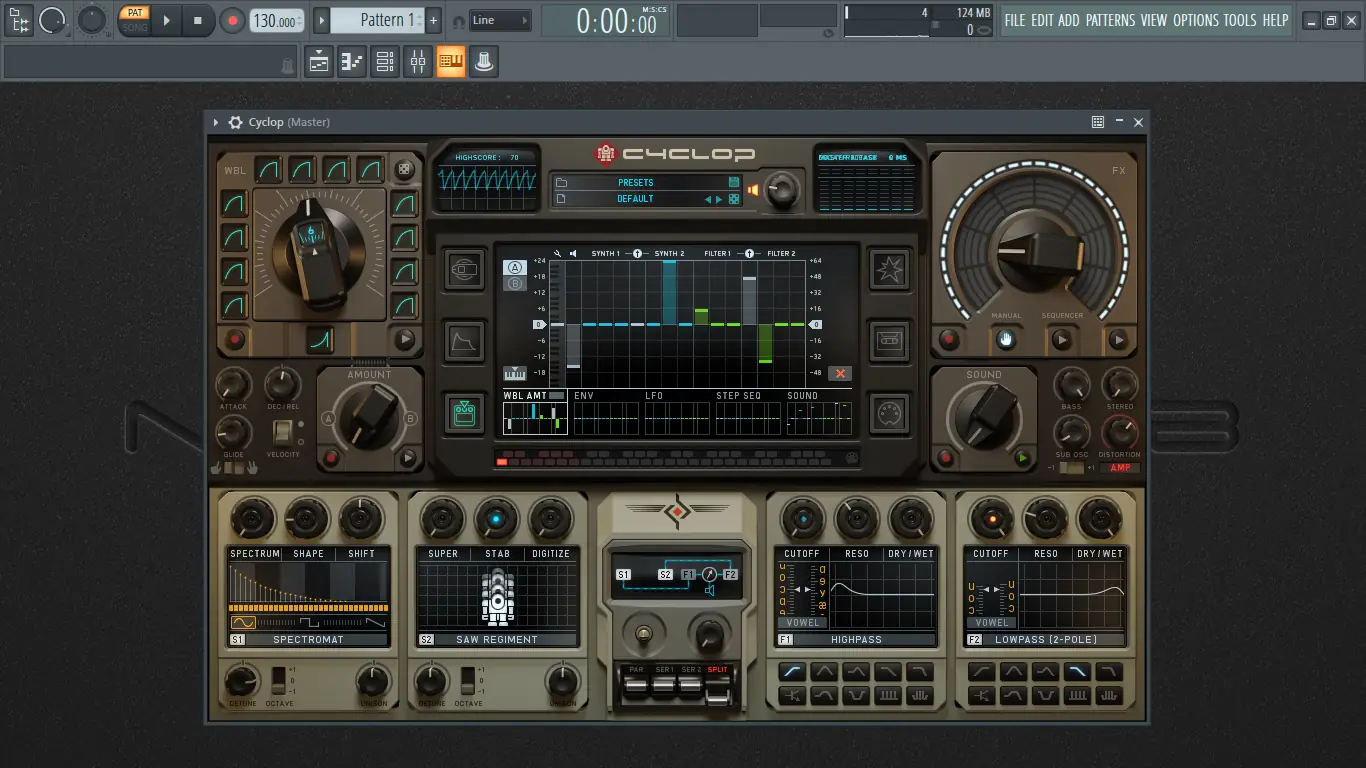
Task: Open S2 SAW REGIMENT synth type selector
Action: coord(497,639)
